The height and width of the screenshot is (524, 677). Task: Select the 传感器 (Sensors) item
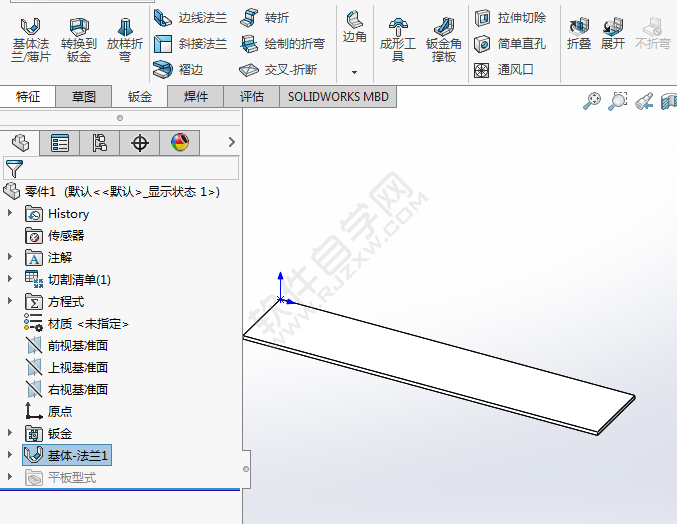54,236
